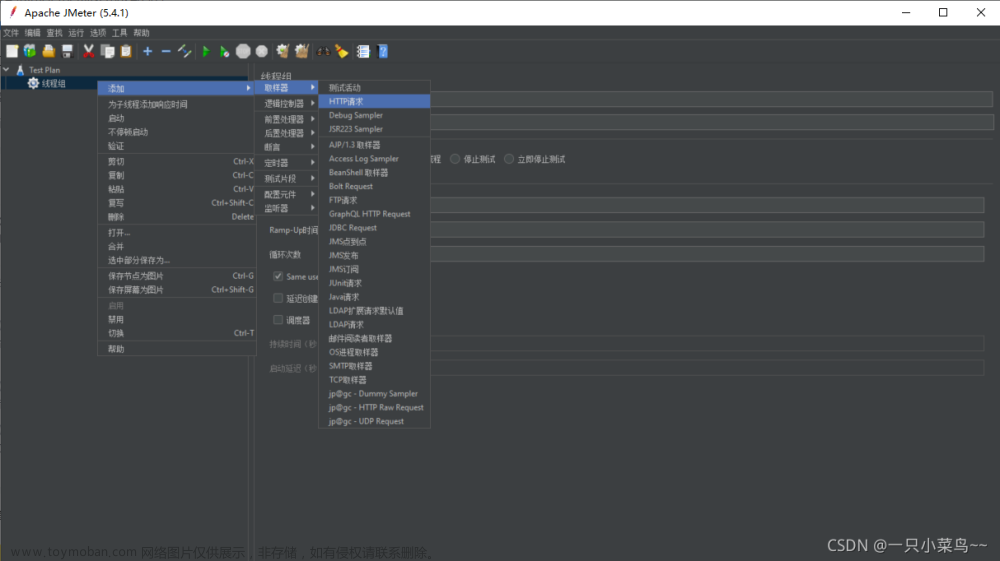This screenshot has height=561, width=1000.
Task: Click Start no pauses icon
Action: [x=224, y=51]
